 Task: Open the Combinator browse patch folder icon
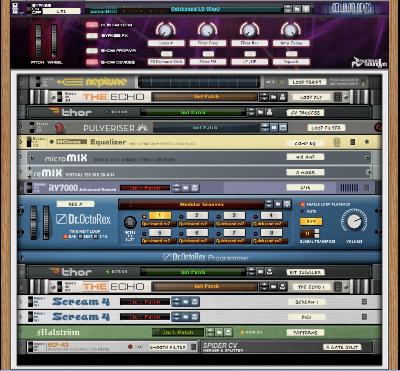[297, 9]
